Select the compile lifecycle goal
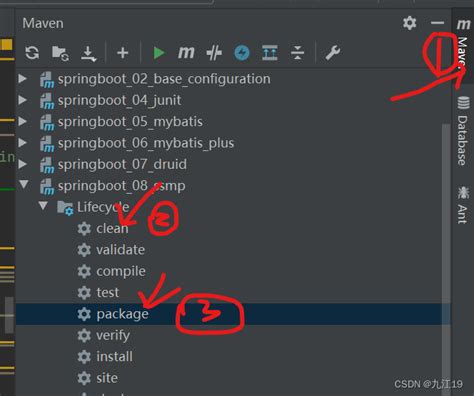 tap(121, 271)
